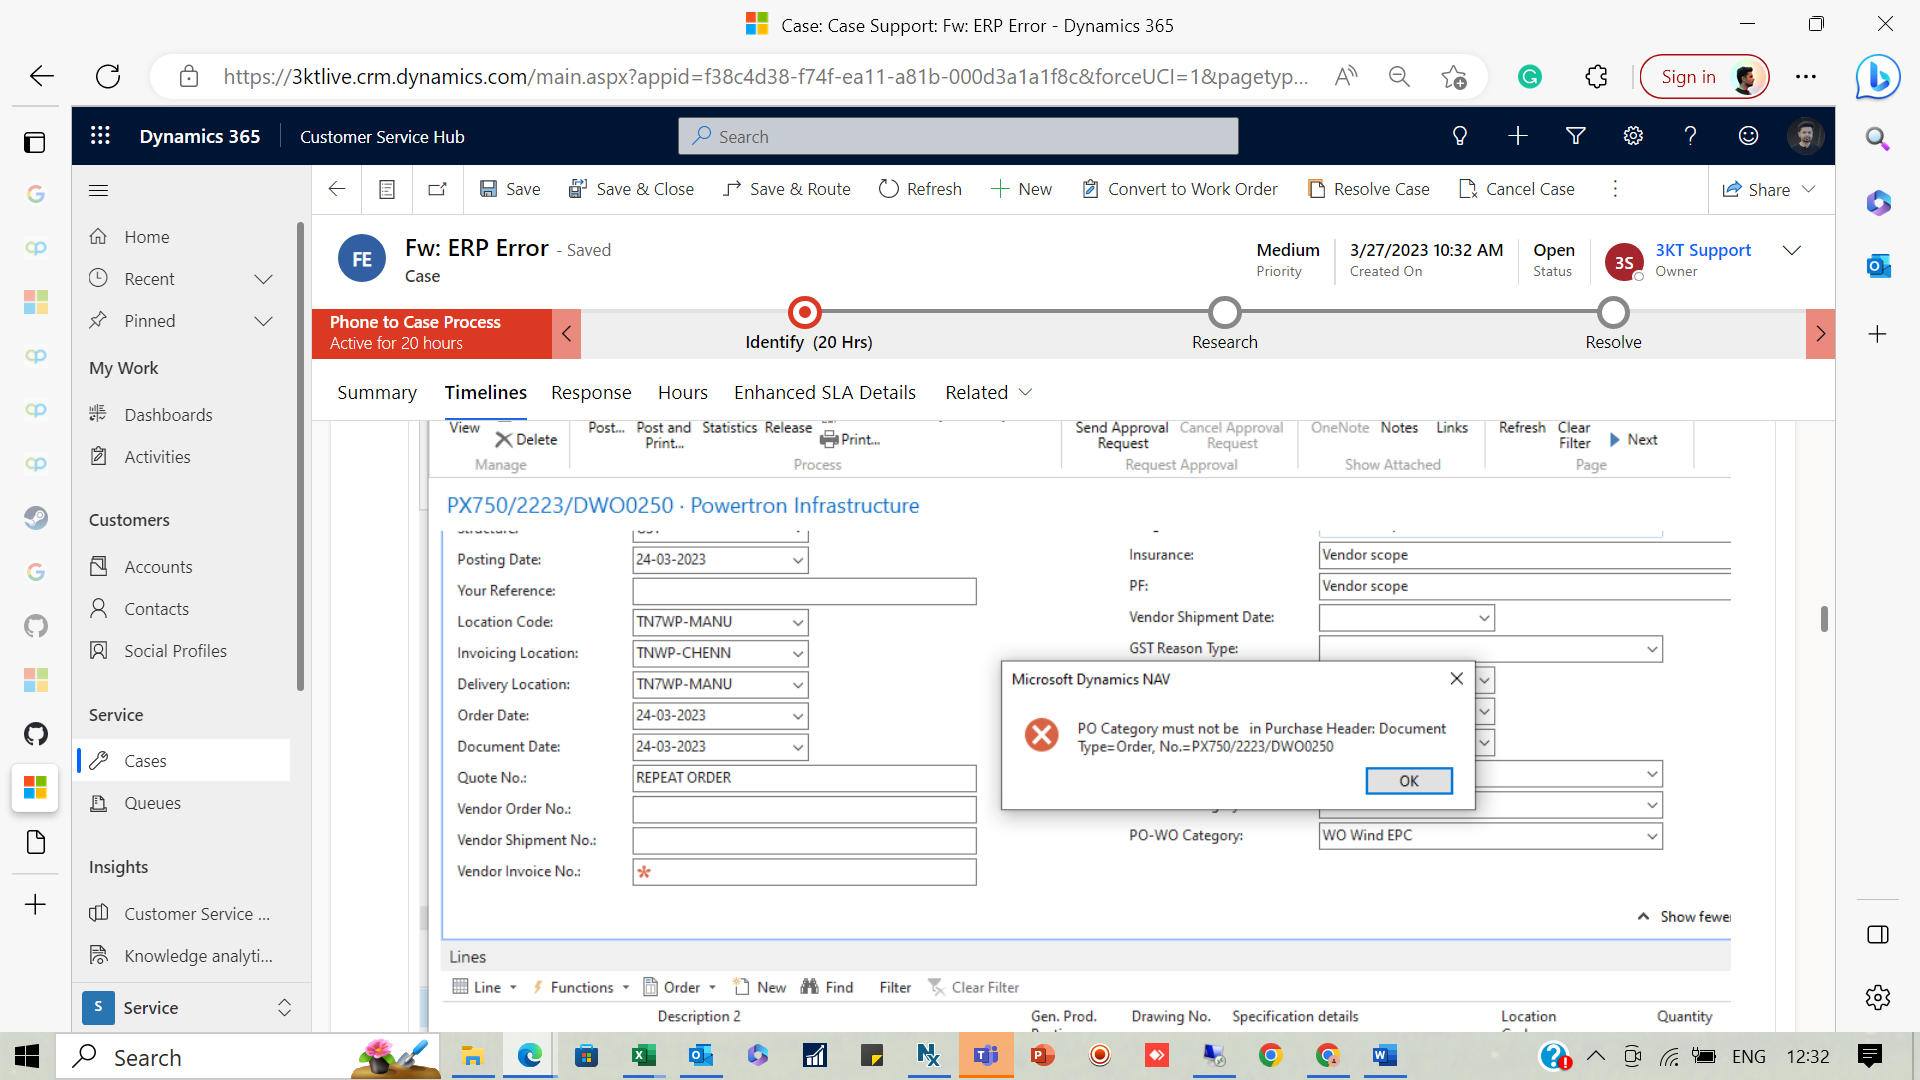
Task: Open the Cases item in the Service sidebar
Action: pos(146,760)
